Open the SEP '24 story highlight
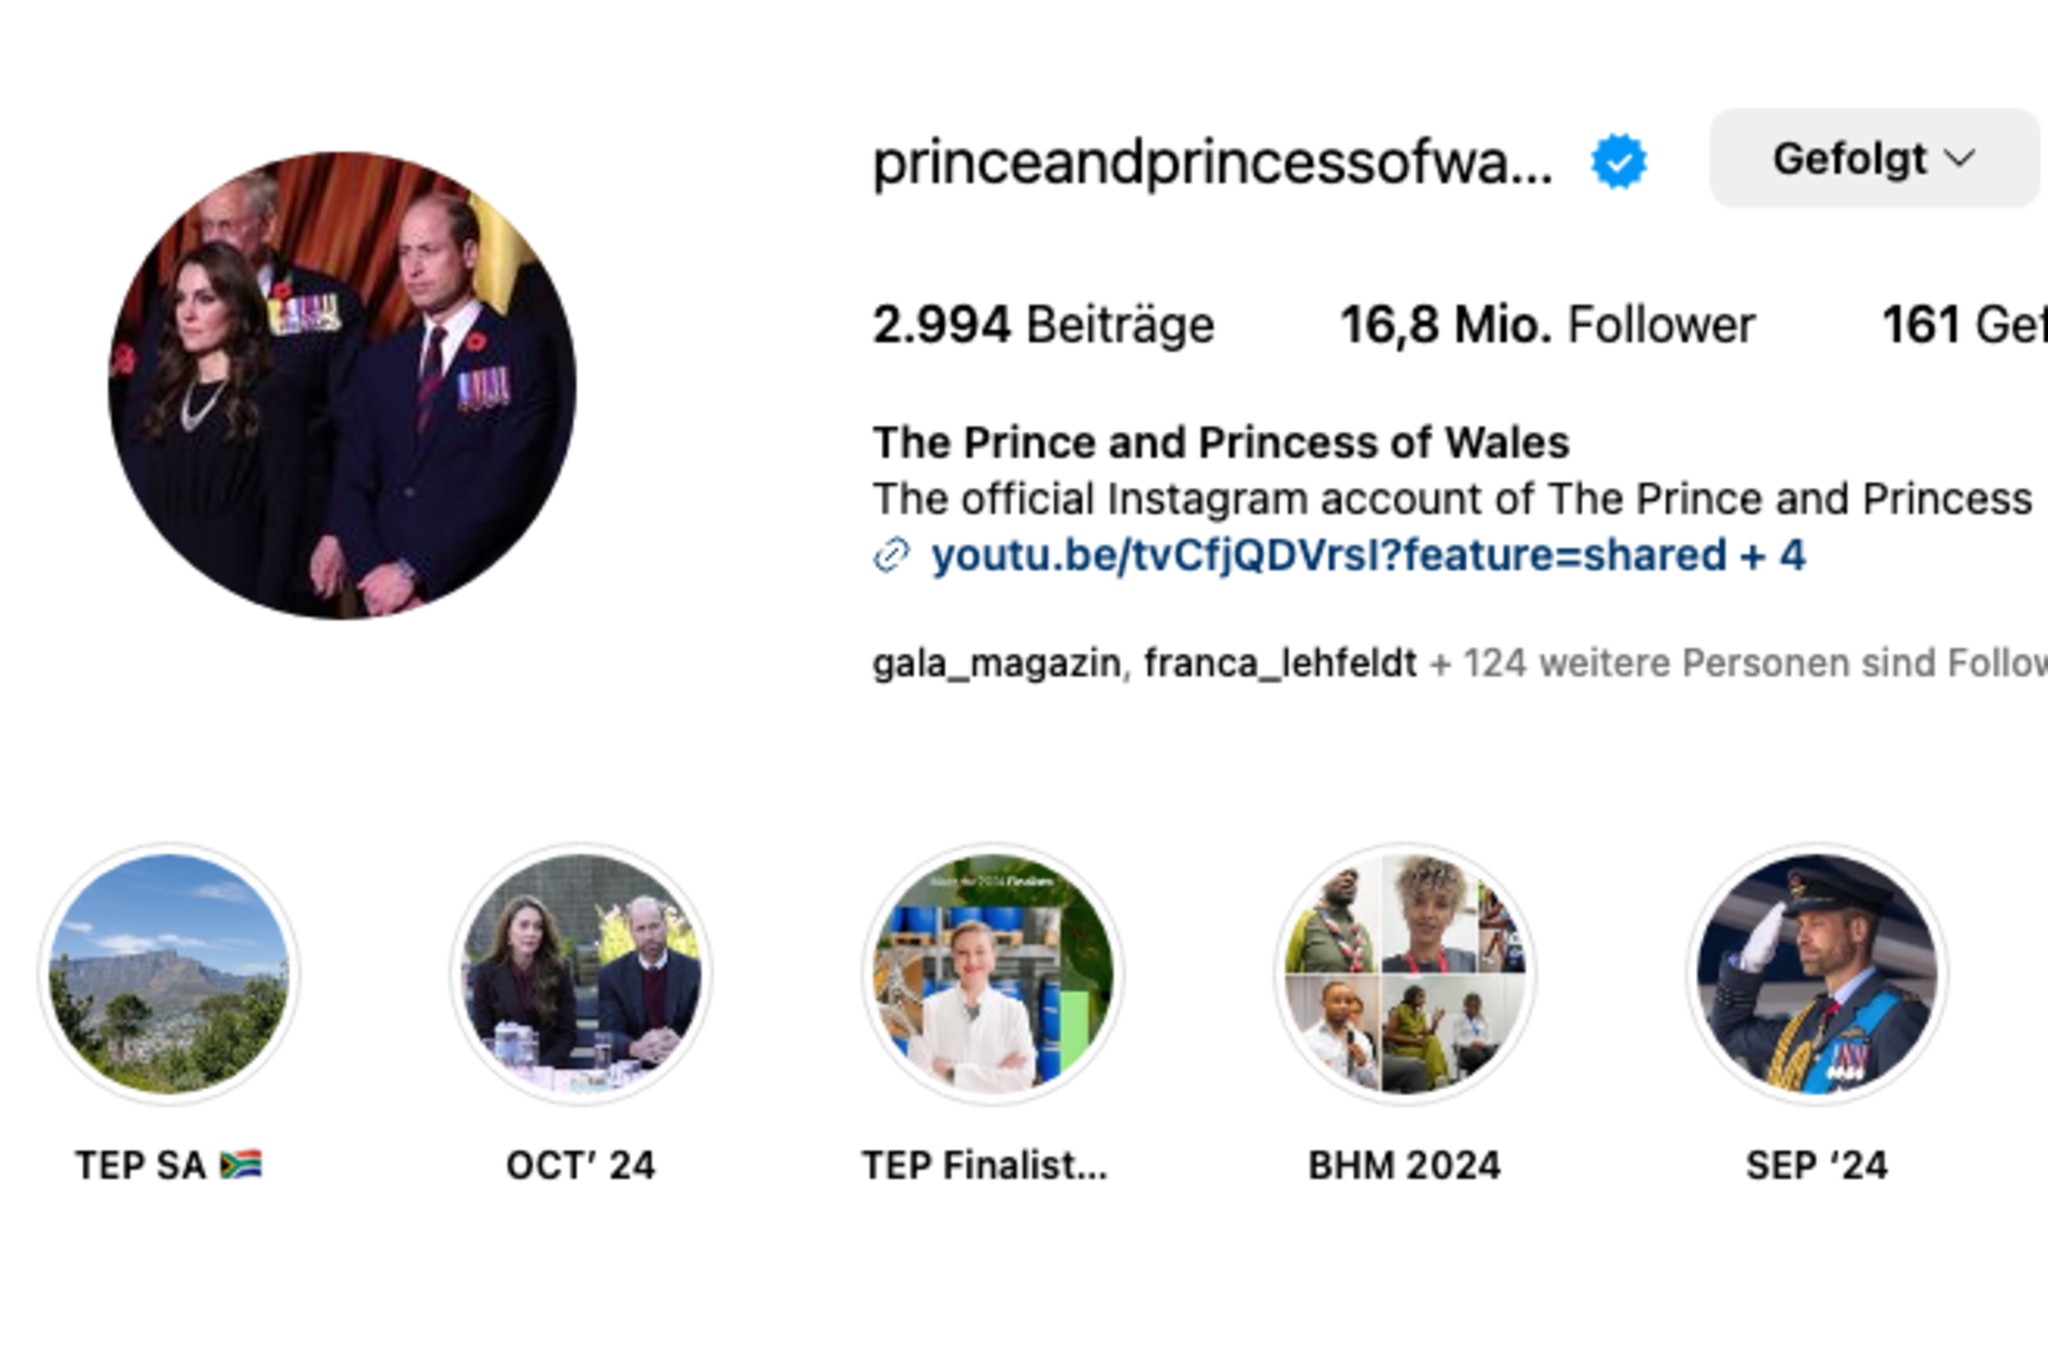Viewport: 2048px width, 1364px height. tap(1817, 973)
